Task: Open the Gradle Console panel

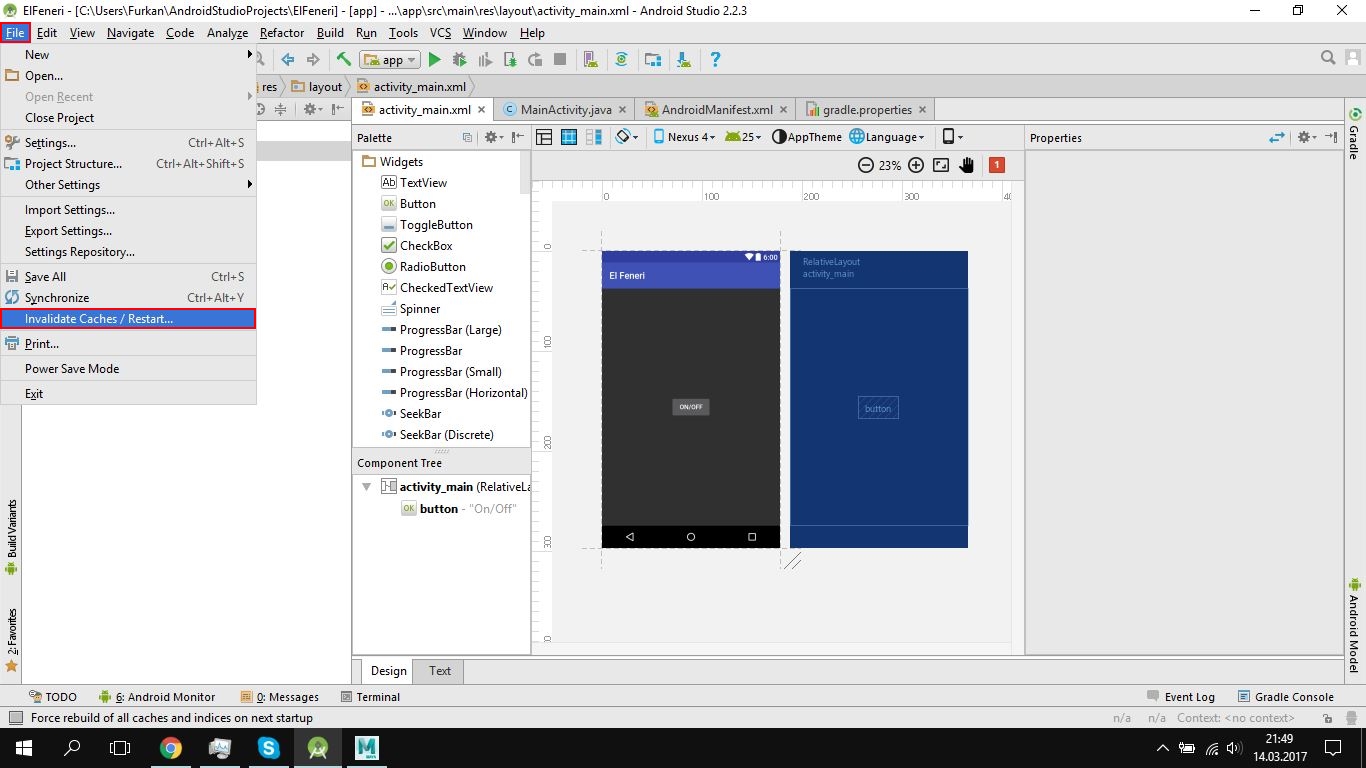Action: click(1285, 697)
